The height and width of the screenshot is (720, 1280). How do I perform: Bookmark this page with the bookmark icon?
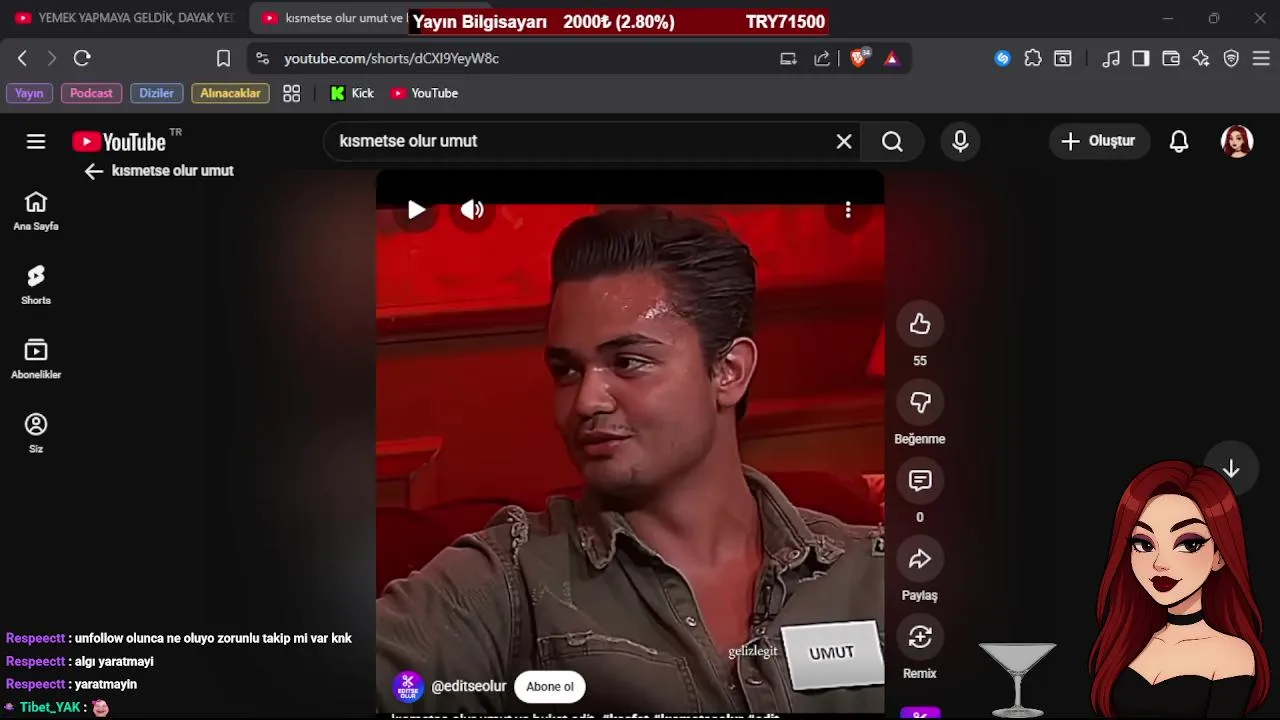224,59
